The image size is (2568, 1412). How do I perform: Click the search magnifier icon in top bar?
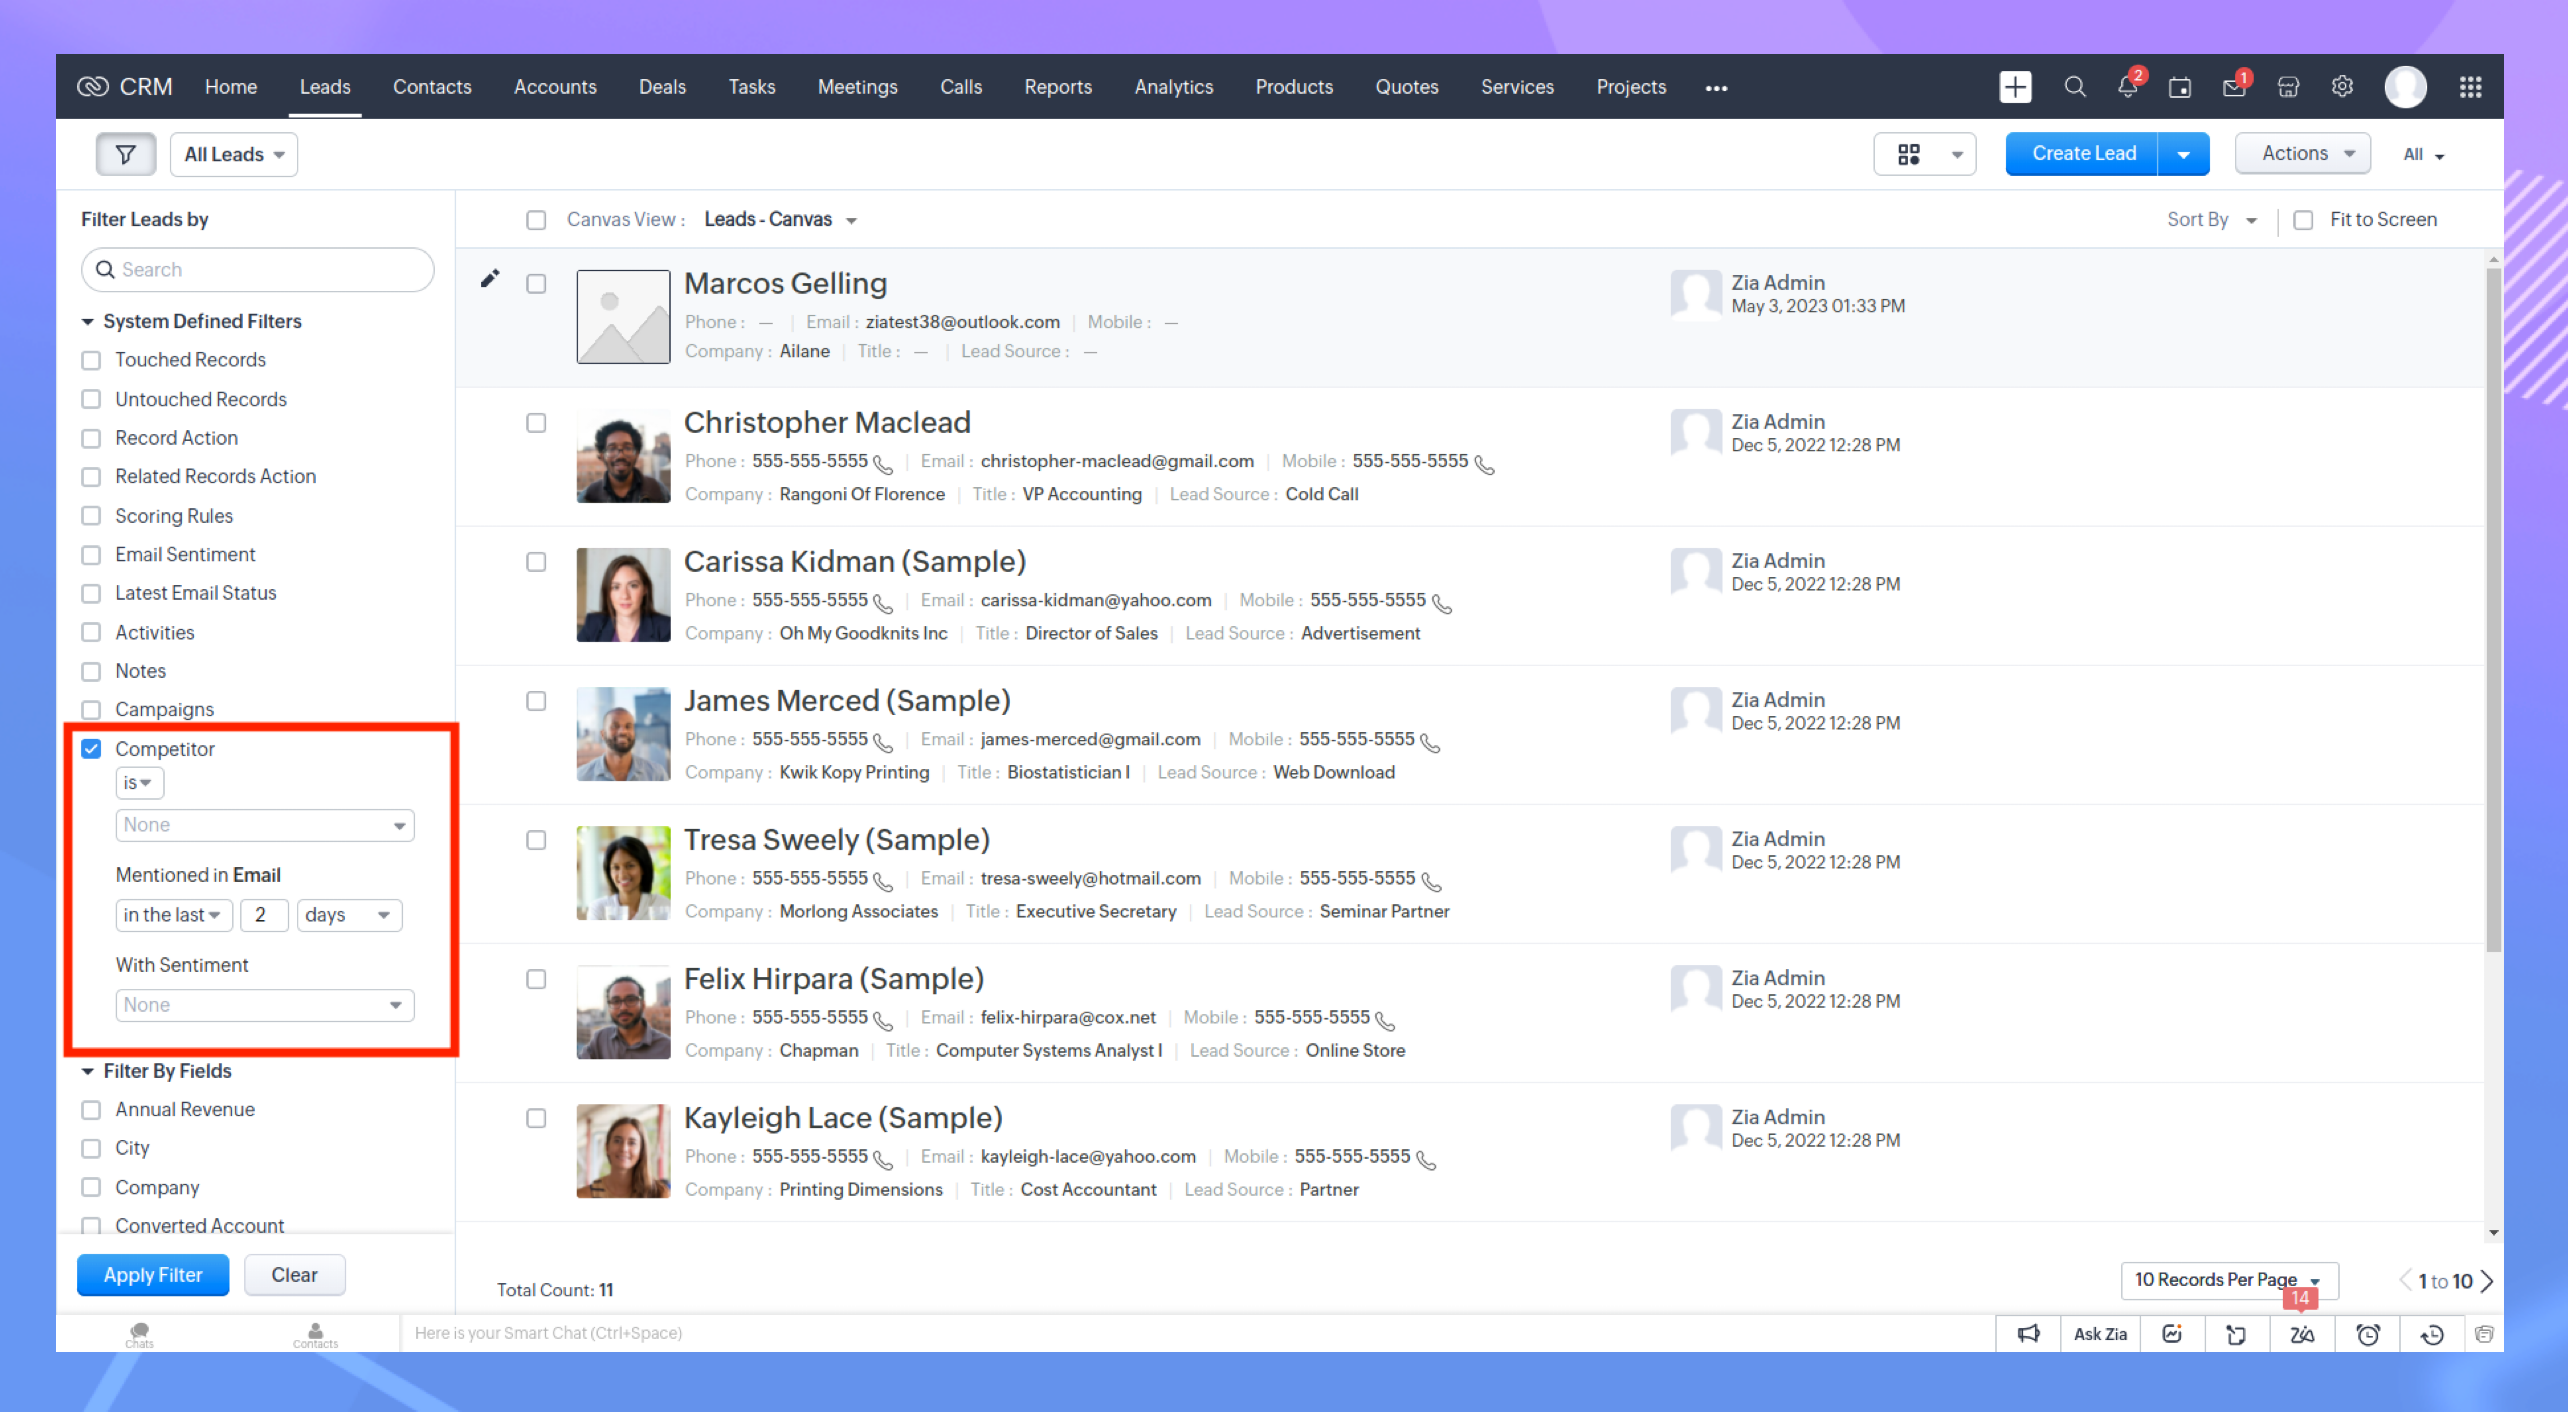click(2075, 87)
